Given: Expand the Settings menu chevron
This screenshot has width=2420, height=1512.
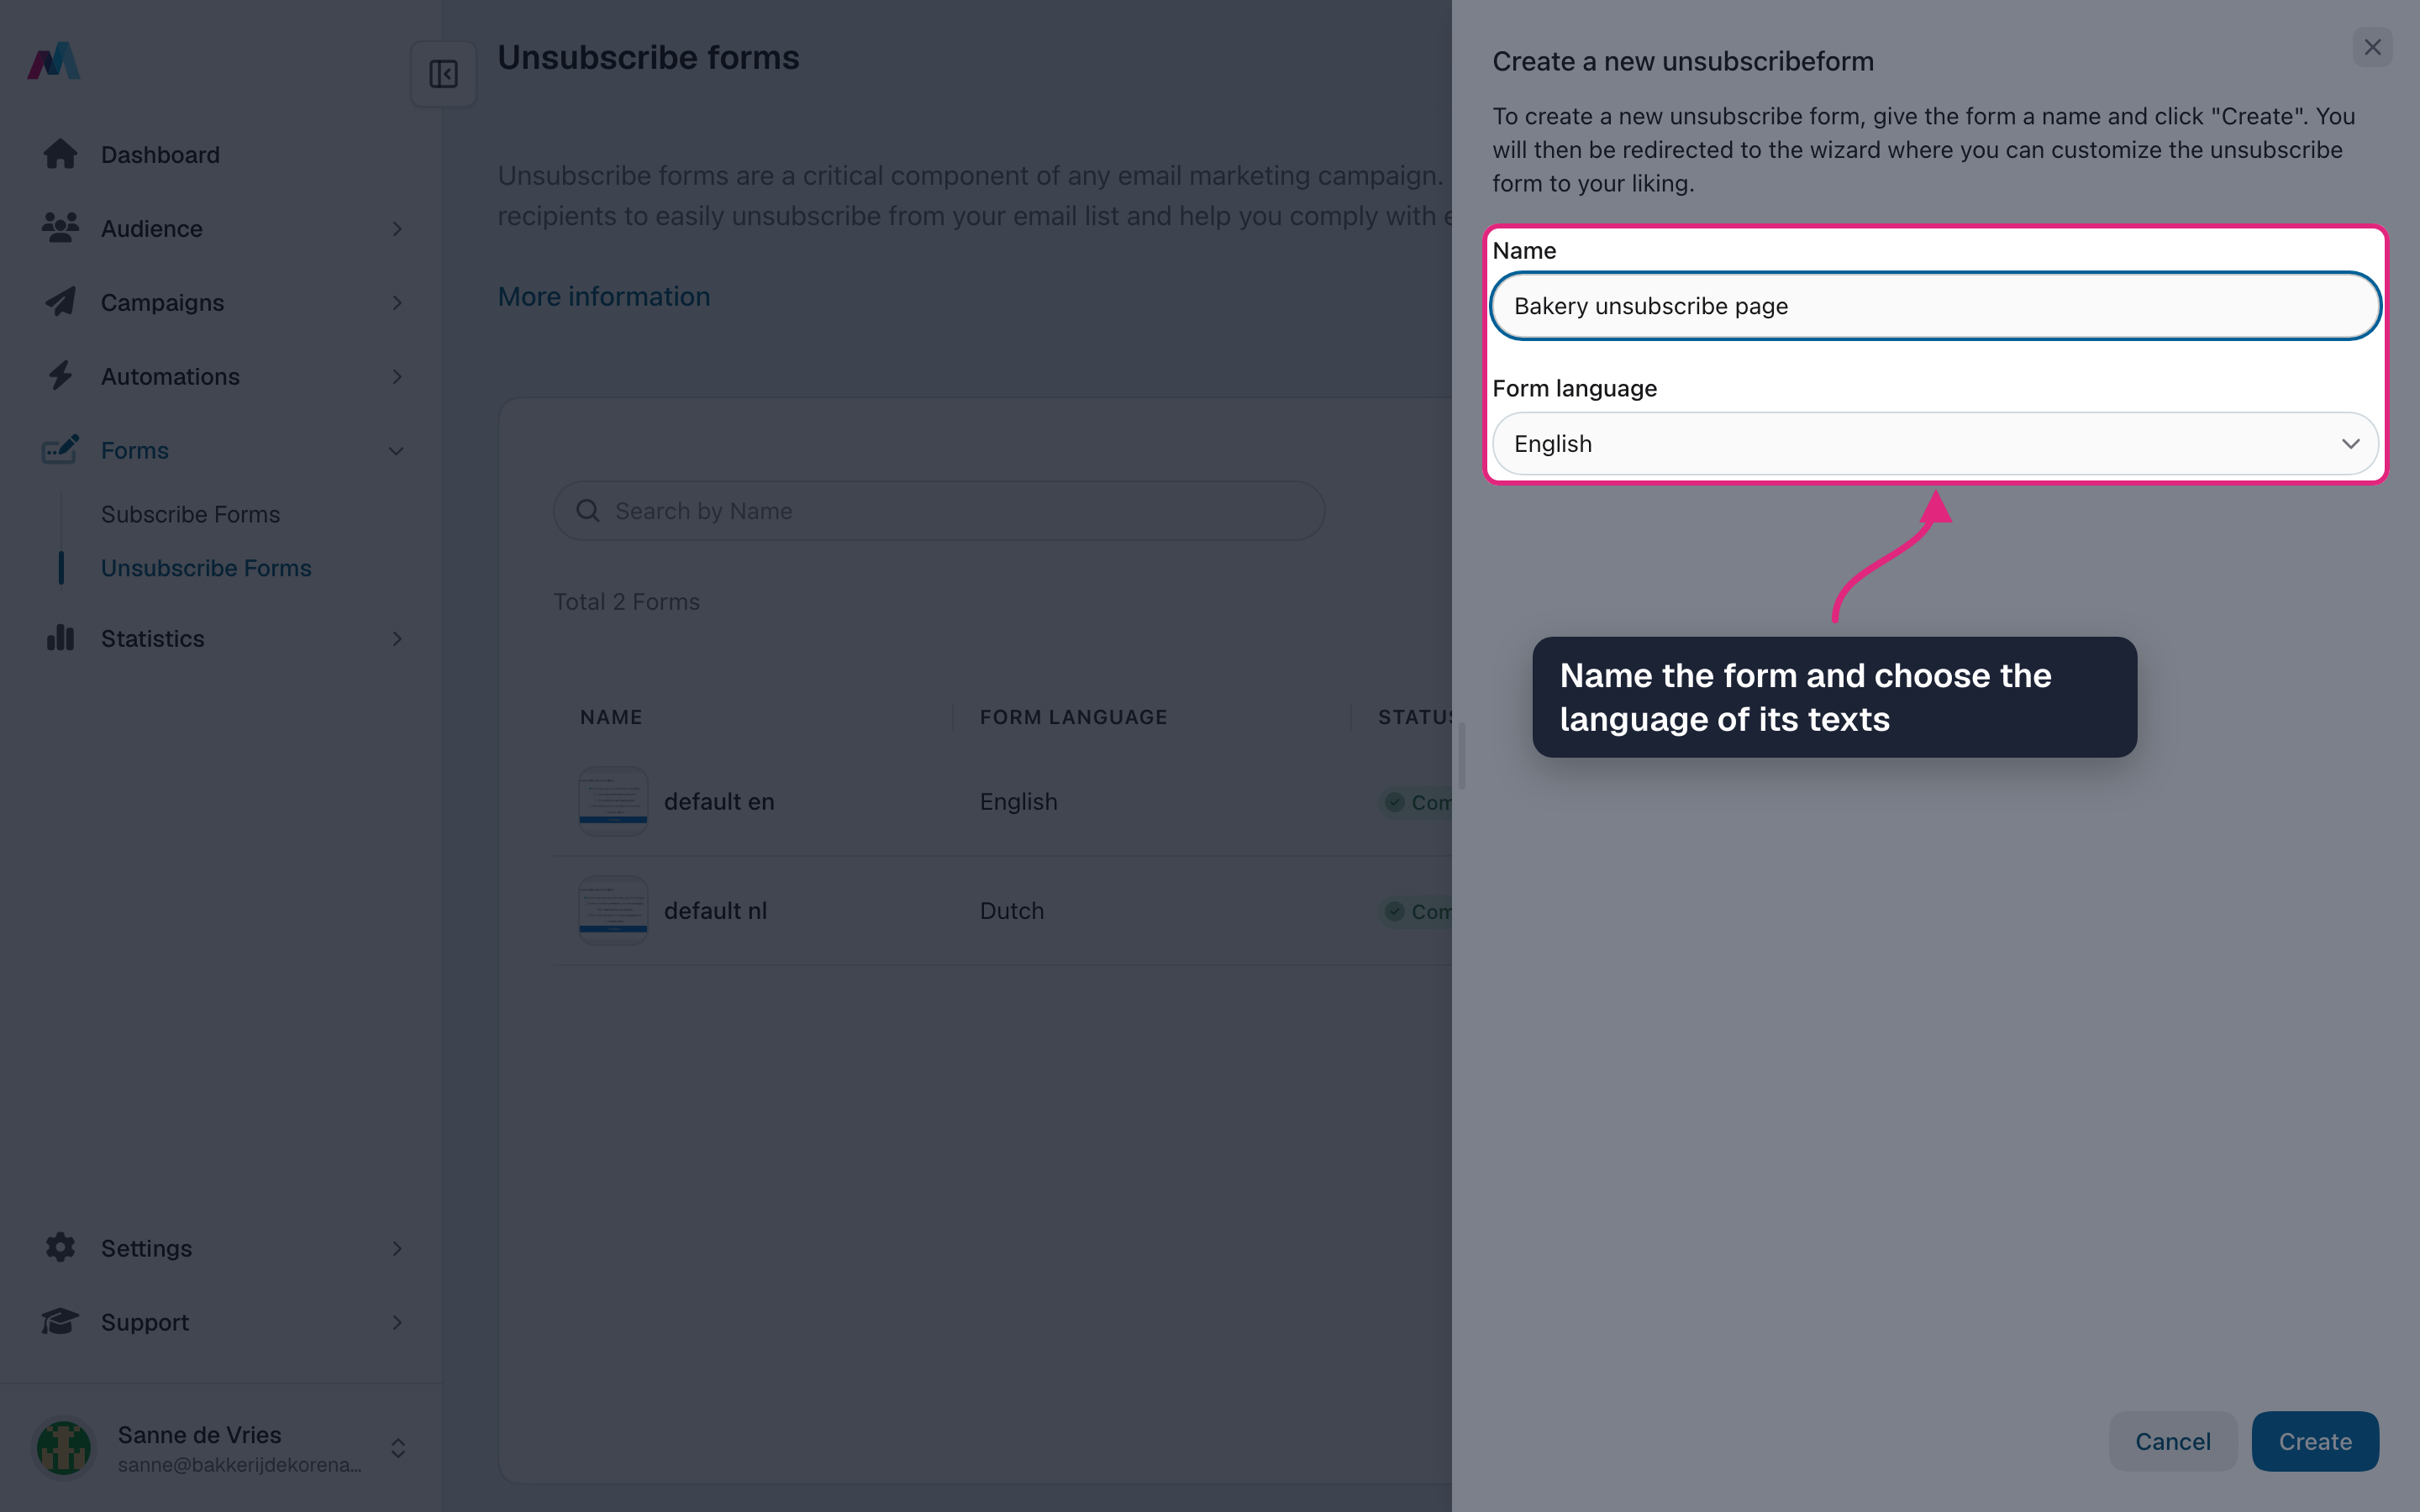Looking at the screenshot, I should point(397,1249).
